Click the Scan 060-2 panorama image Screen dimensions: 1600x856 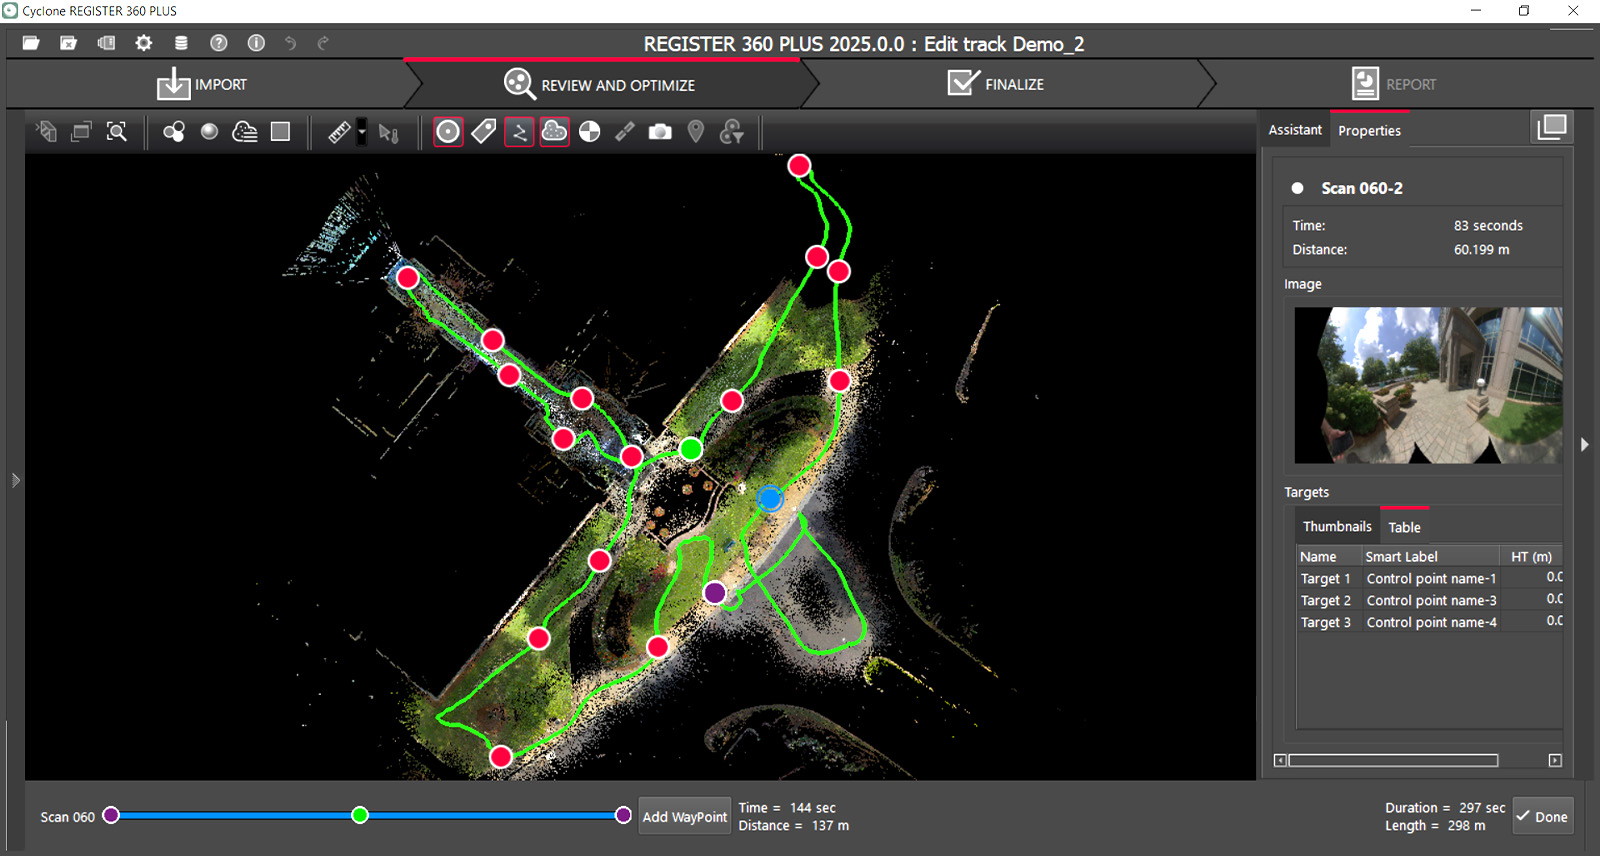coord(1428,385)
